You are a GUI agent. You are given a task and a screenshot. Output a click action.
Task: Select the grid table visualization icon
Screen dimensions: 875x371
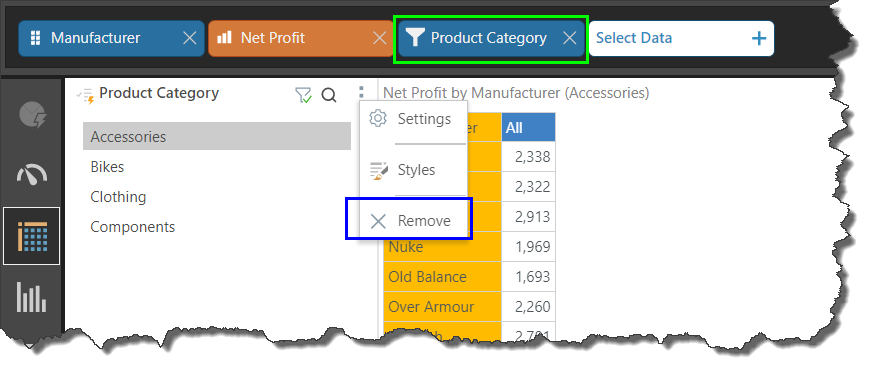pyautogui.click(x=32, y=236)
